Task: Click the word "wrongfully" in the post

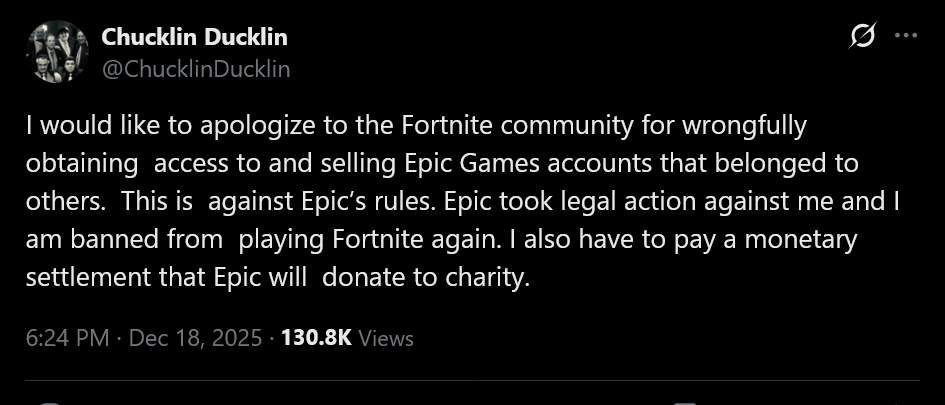Action: point(743,127)
